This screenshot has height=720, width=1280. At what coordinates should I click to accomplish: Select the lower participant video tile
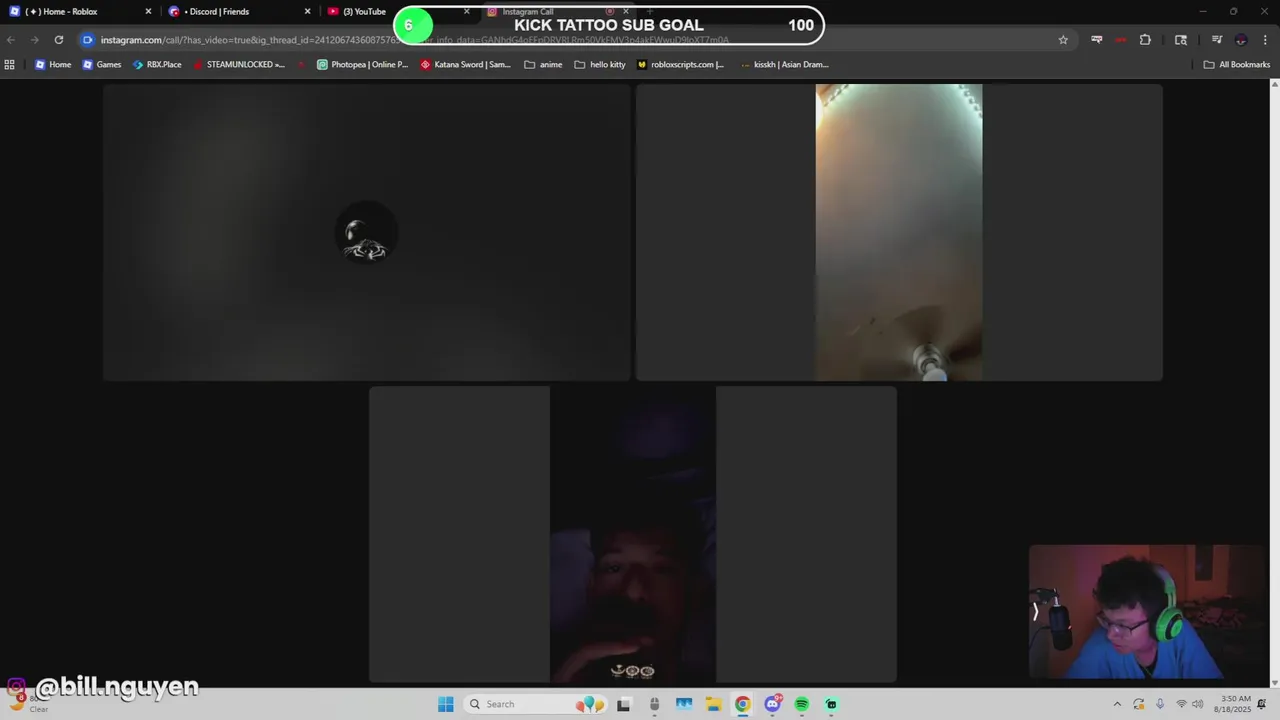coord(632,534)
